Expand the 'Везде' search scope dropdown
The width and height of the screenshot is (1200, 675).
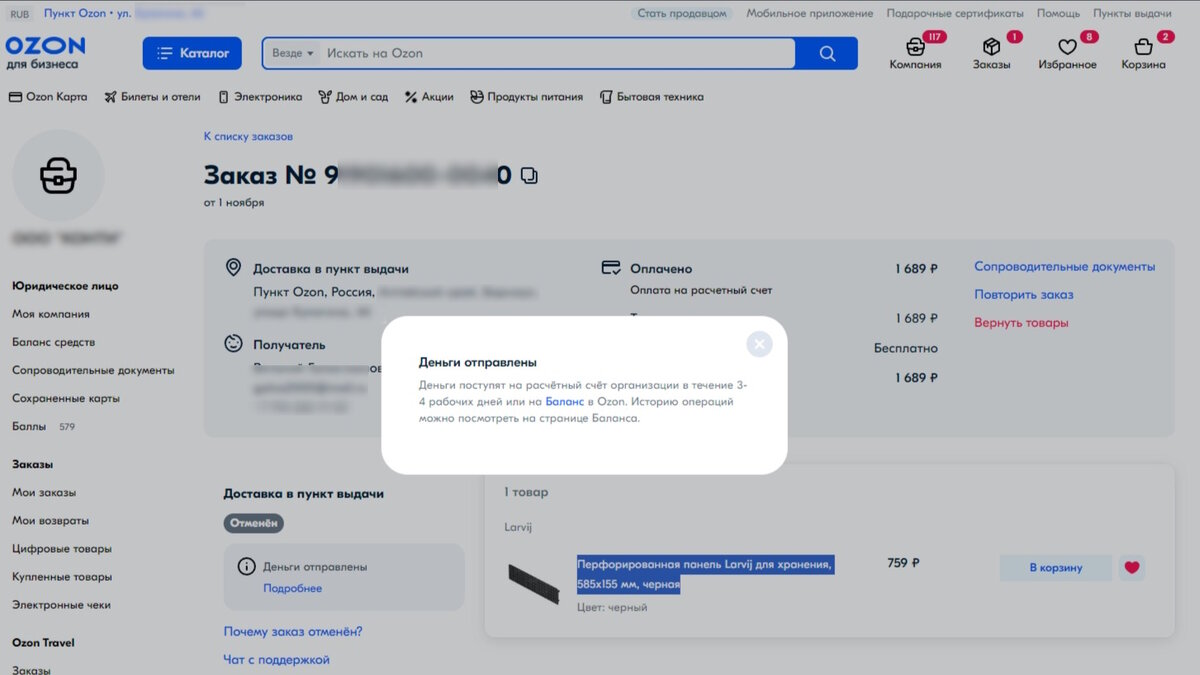click(x=292, y=53)
